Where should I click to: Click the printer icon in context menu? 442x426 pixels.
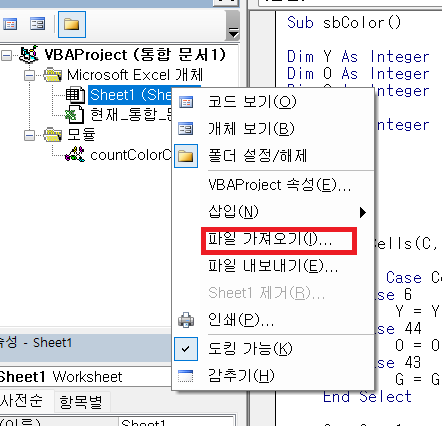186,320
